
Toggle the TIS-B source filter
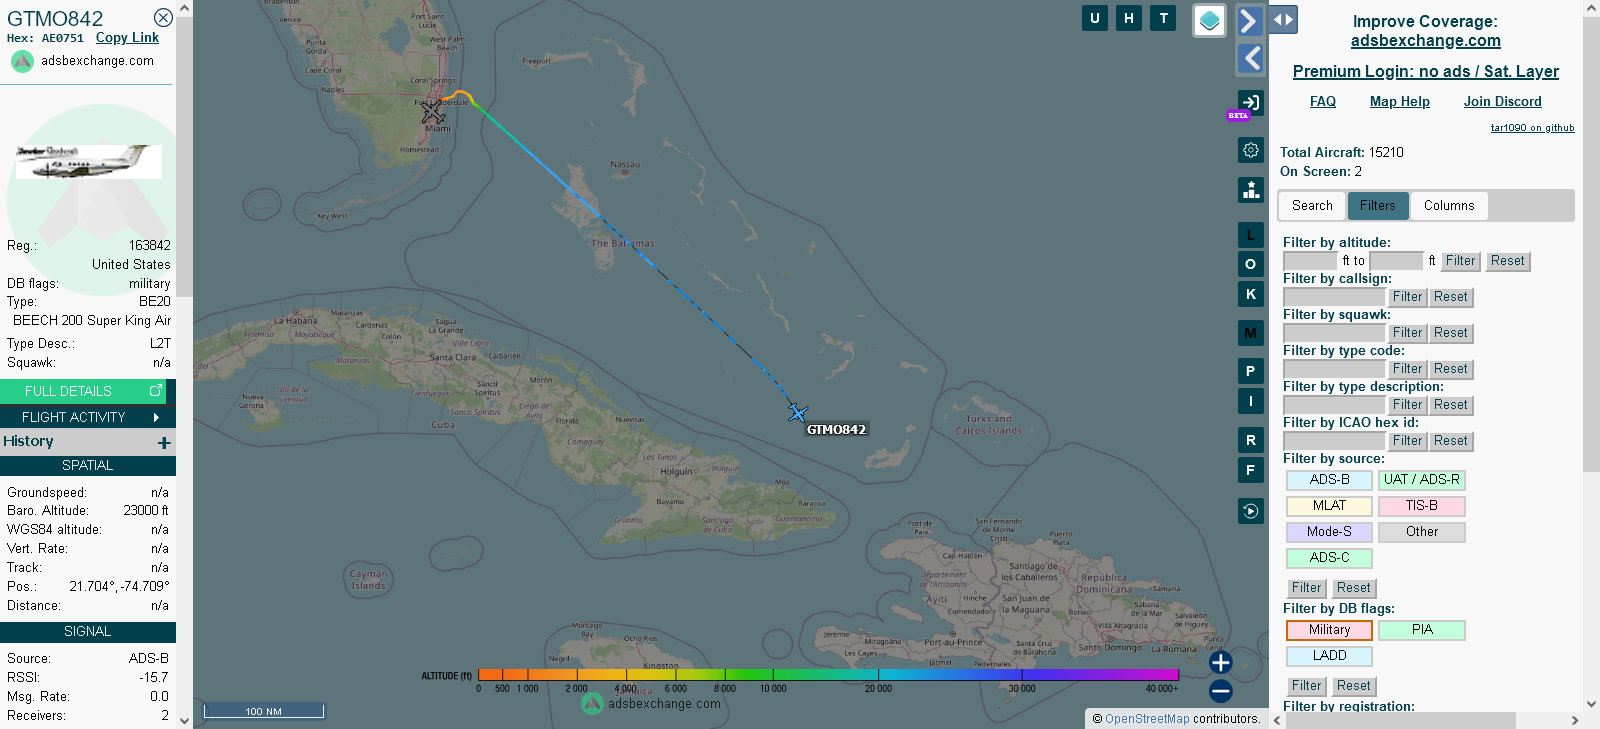tap(1421, 506)
